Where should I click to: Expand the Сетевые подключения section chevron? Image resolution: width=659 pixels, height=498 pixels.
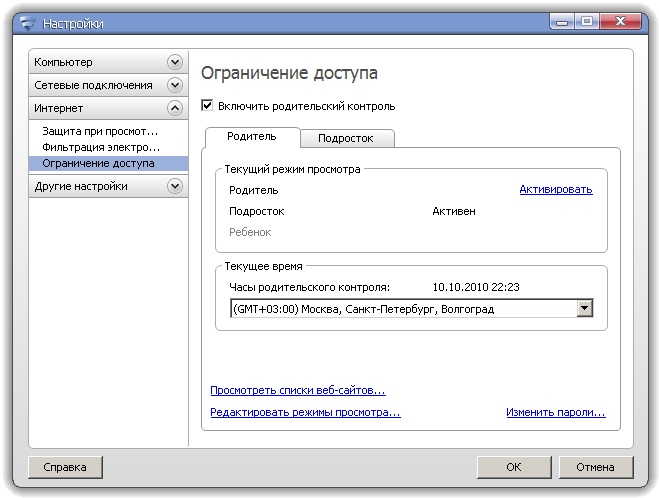click(175, 85)
